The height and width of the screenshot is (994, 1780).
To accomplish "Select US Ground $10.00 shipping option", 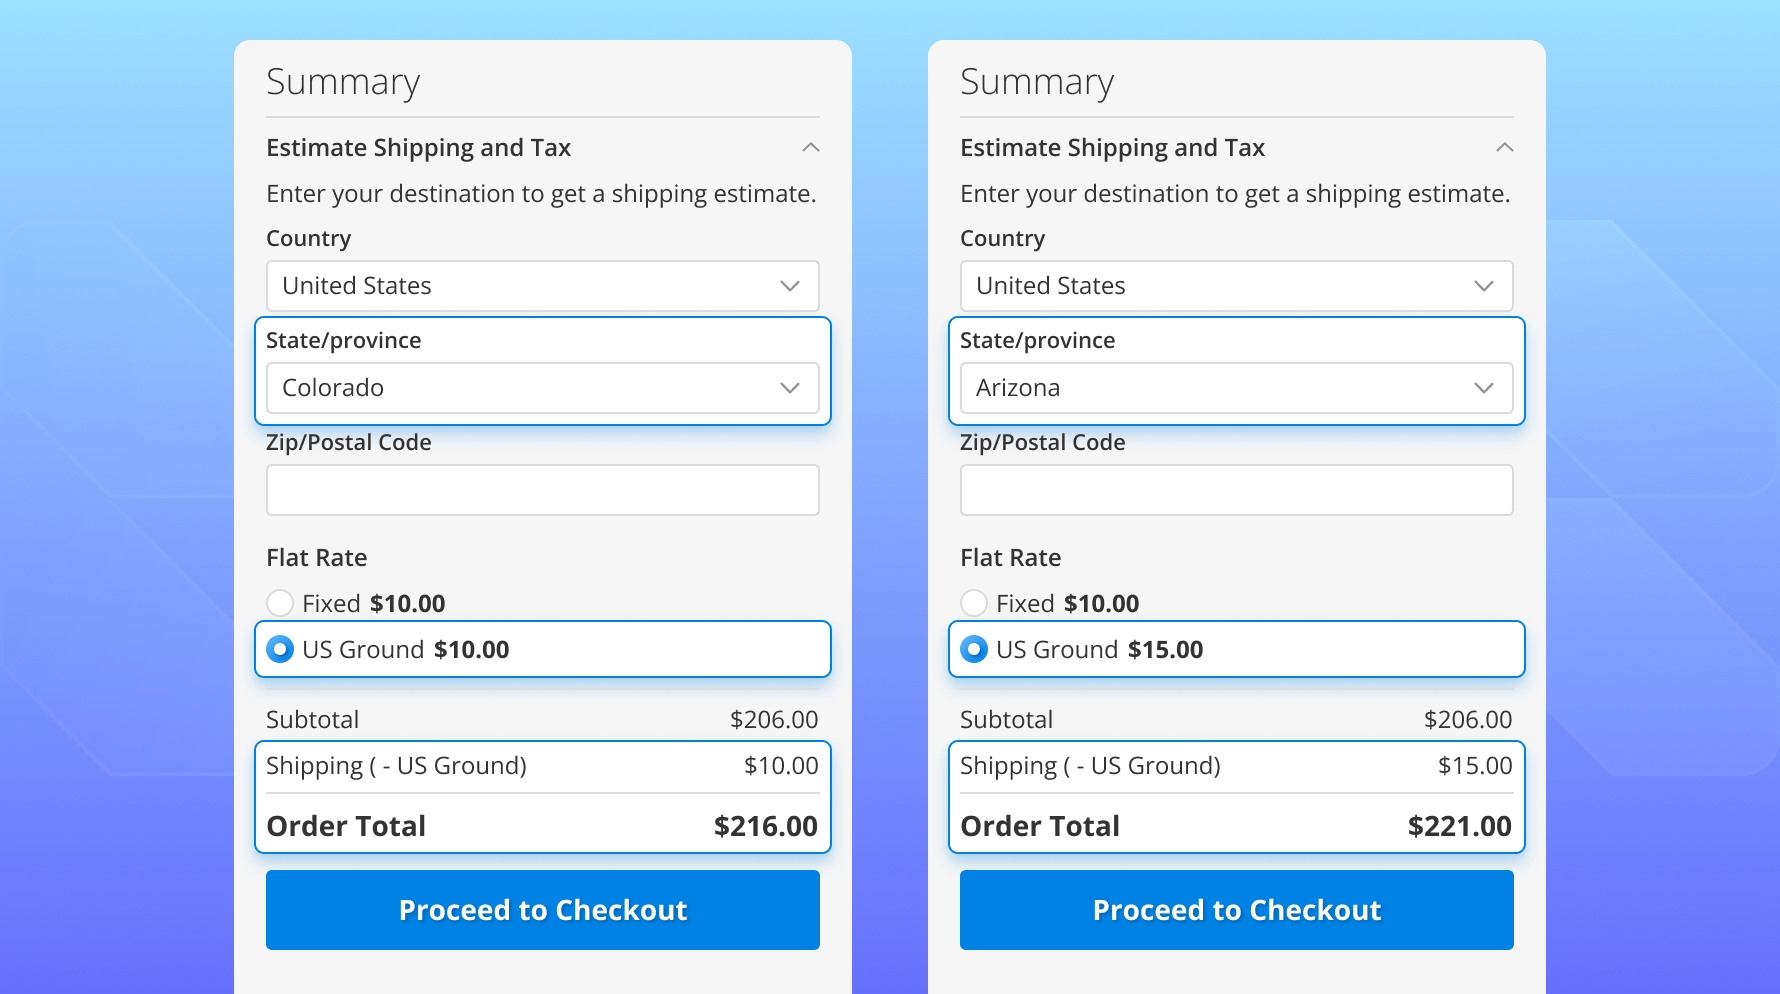I will 280,650.
